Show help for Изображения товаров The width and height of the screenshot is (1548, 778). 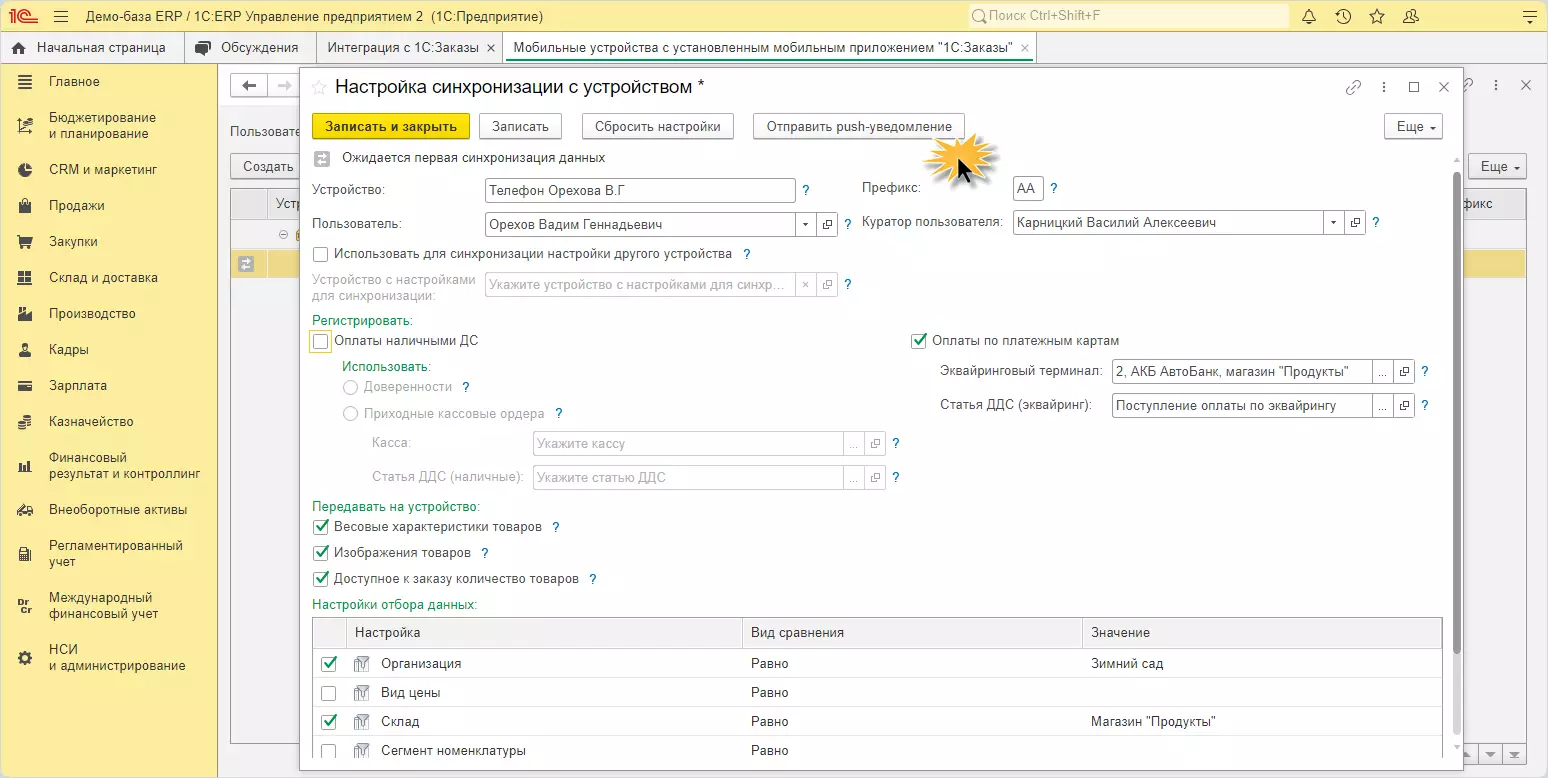485,553
